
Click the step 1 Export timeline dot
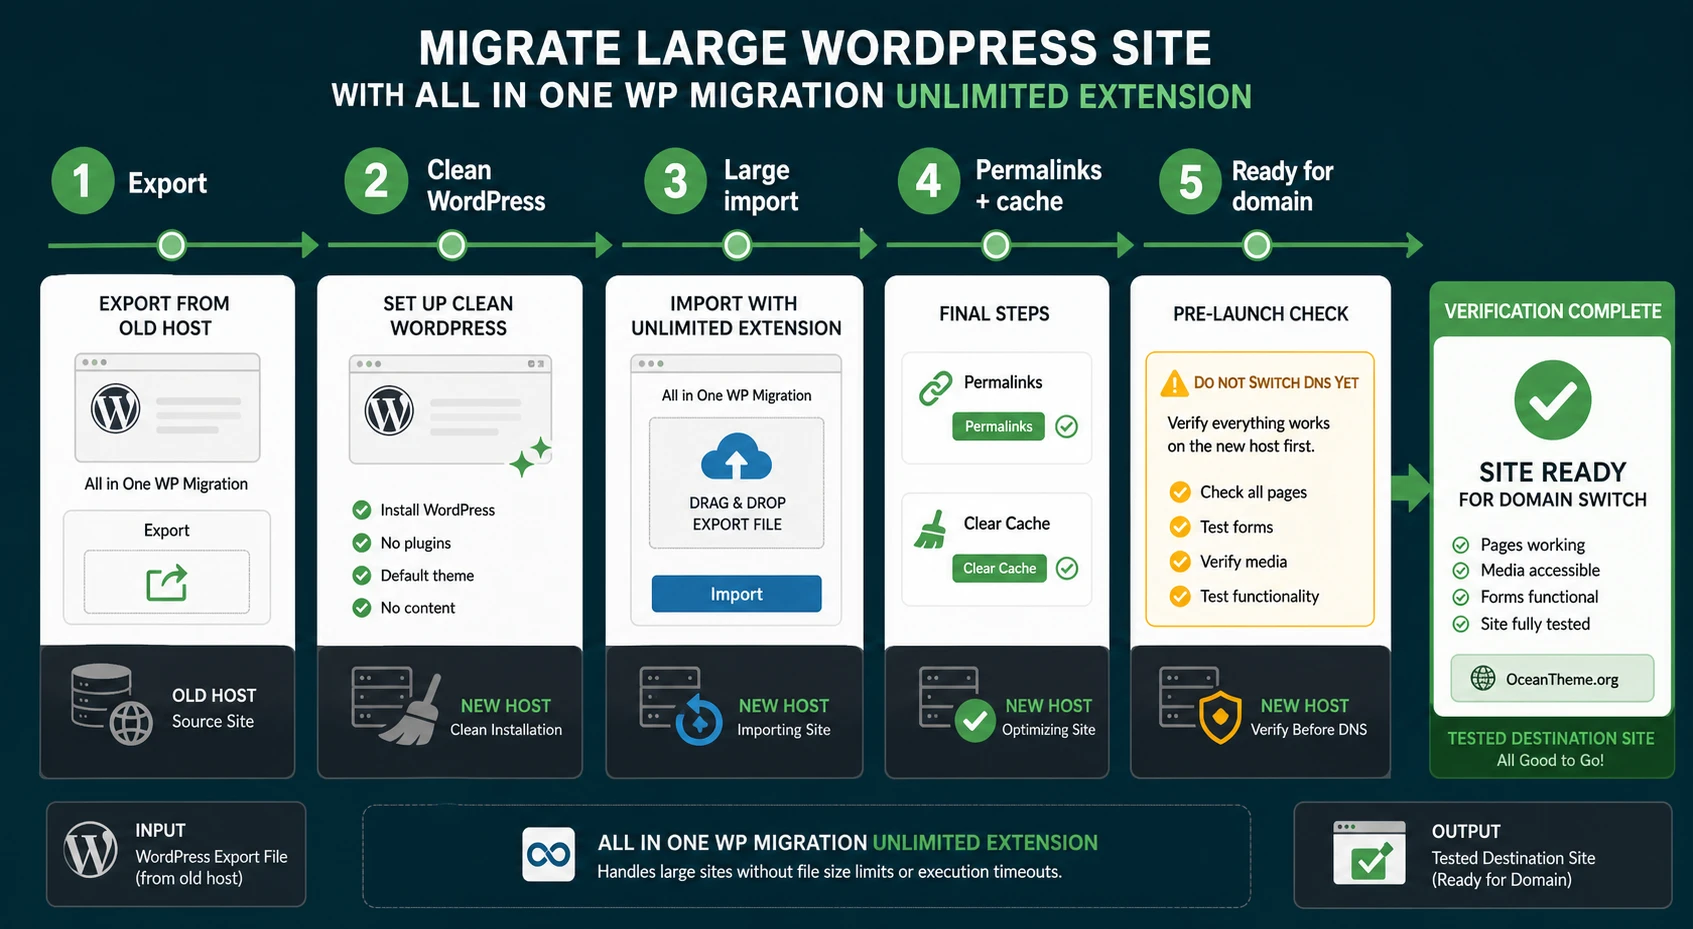pos(172,245)
